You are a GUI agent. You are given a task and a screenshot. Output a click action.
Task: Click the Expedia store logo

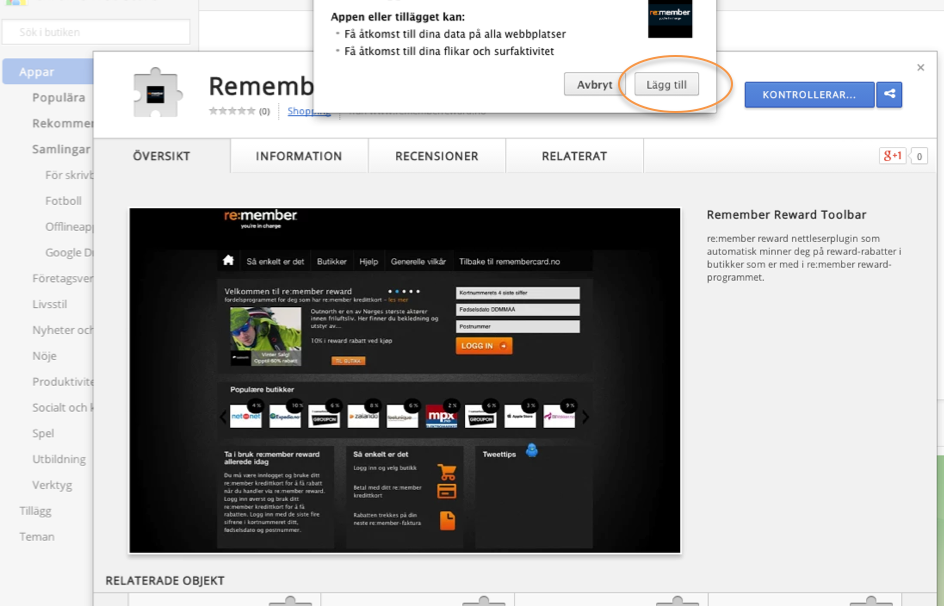[285, 416]
